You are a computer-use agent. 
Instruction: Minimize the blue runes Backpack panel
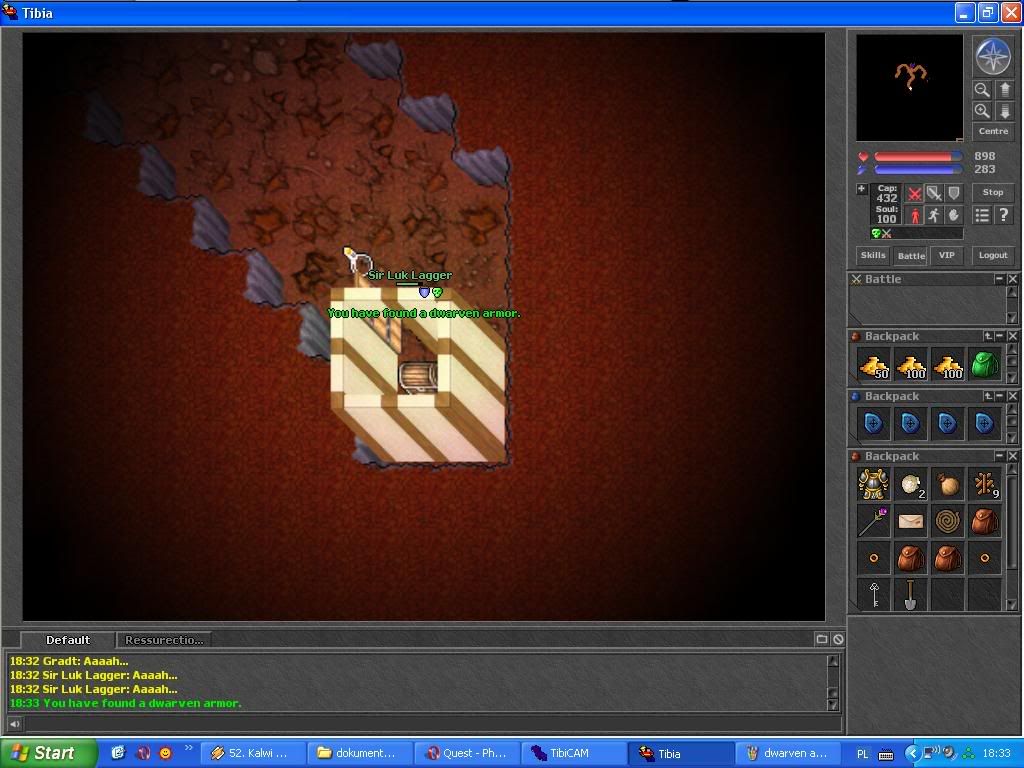999,396
